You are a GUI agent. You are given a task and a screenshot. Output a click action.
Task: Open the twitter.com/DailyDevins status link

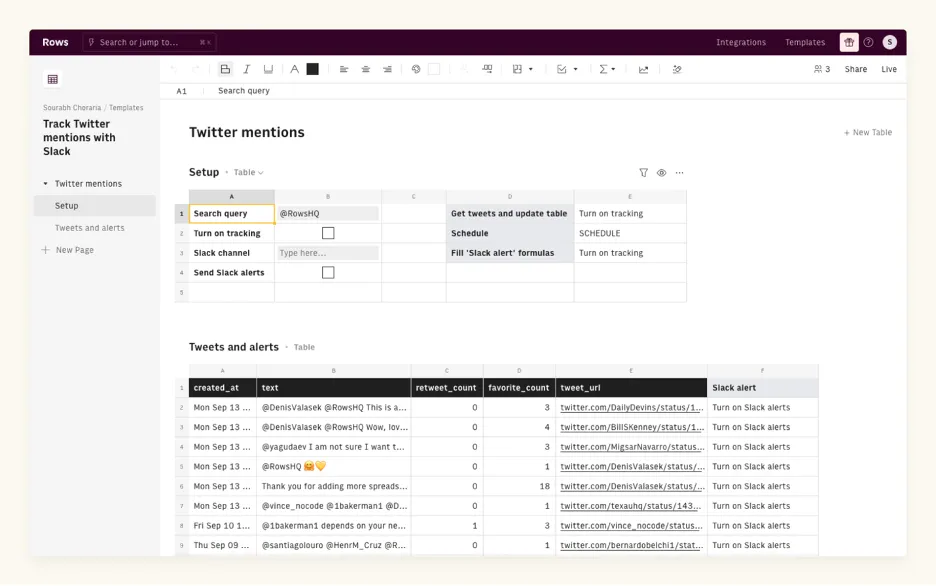632,408
